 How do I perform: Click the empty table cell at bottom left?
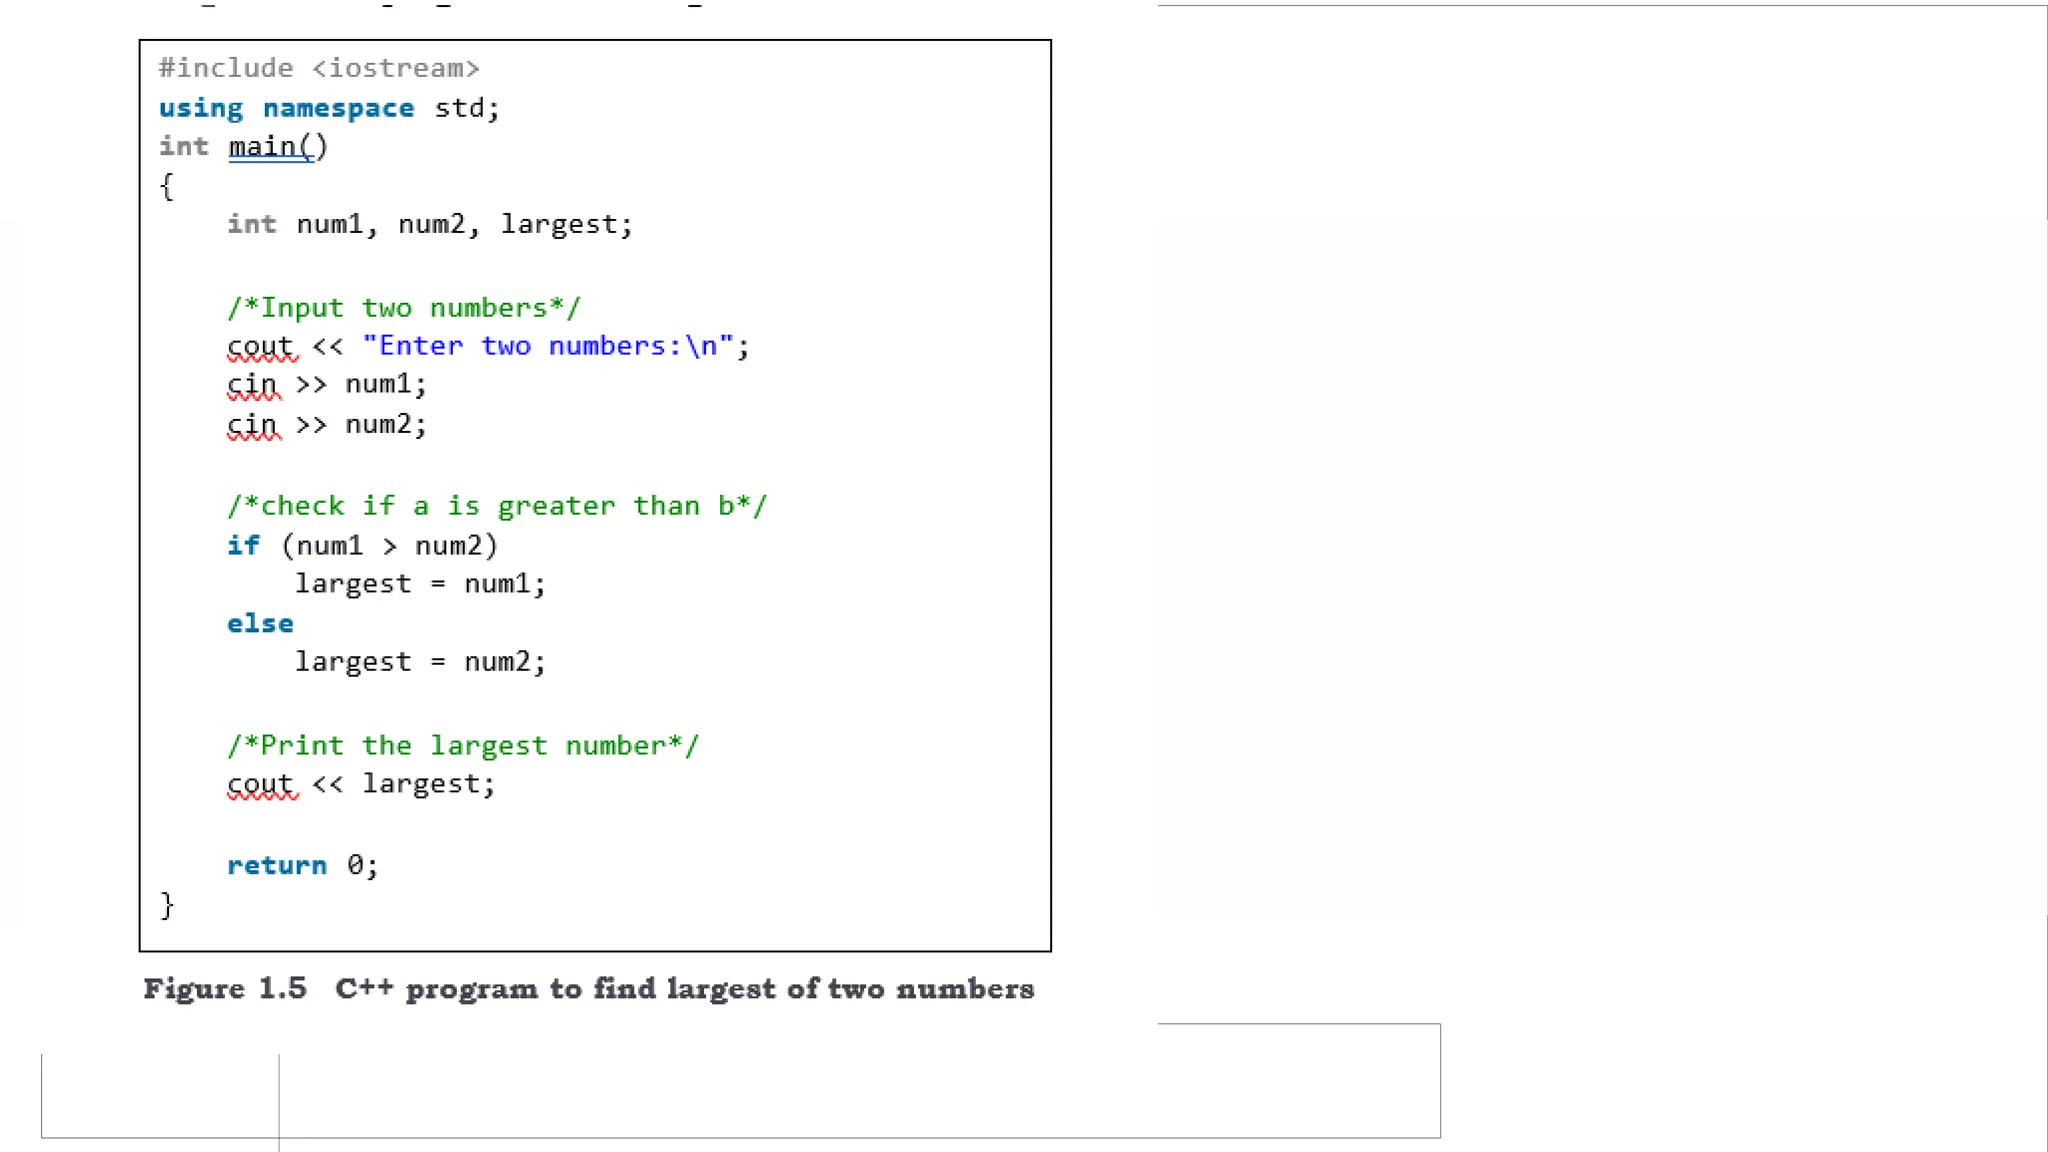click(x=160, y=1096)
